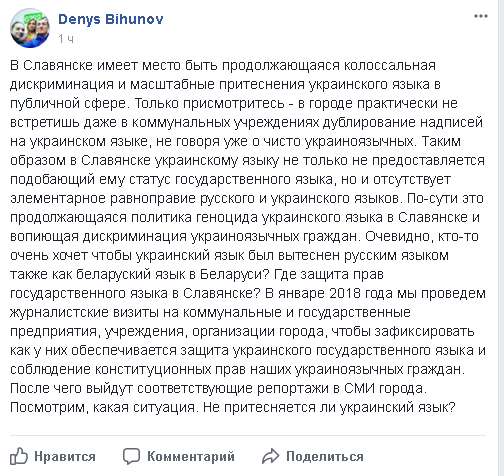This screenshot has width=504, height=476.
Task: Click the phrase 'политика геноцида' in the text
Action: (194, 217)
